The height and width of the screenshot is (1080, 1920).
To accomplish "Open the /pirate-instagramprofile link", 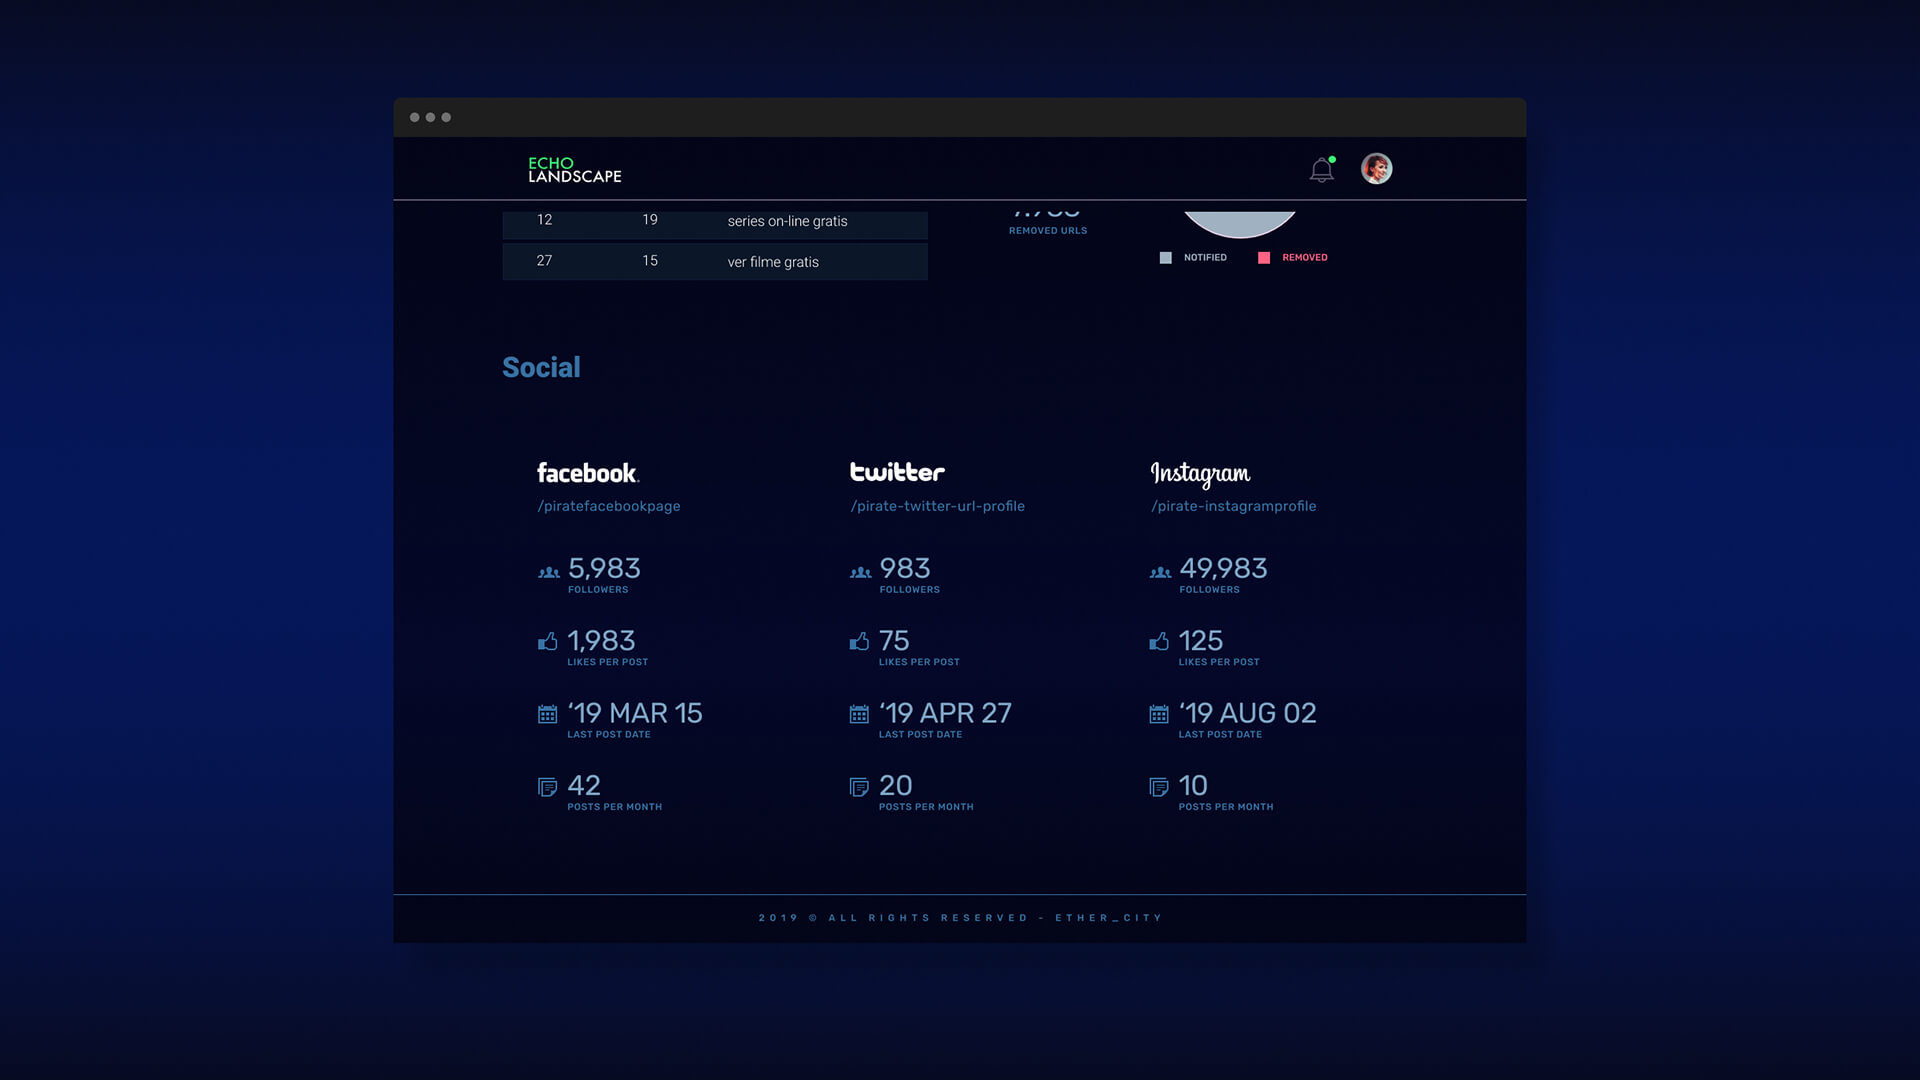I will 1233,506.
